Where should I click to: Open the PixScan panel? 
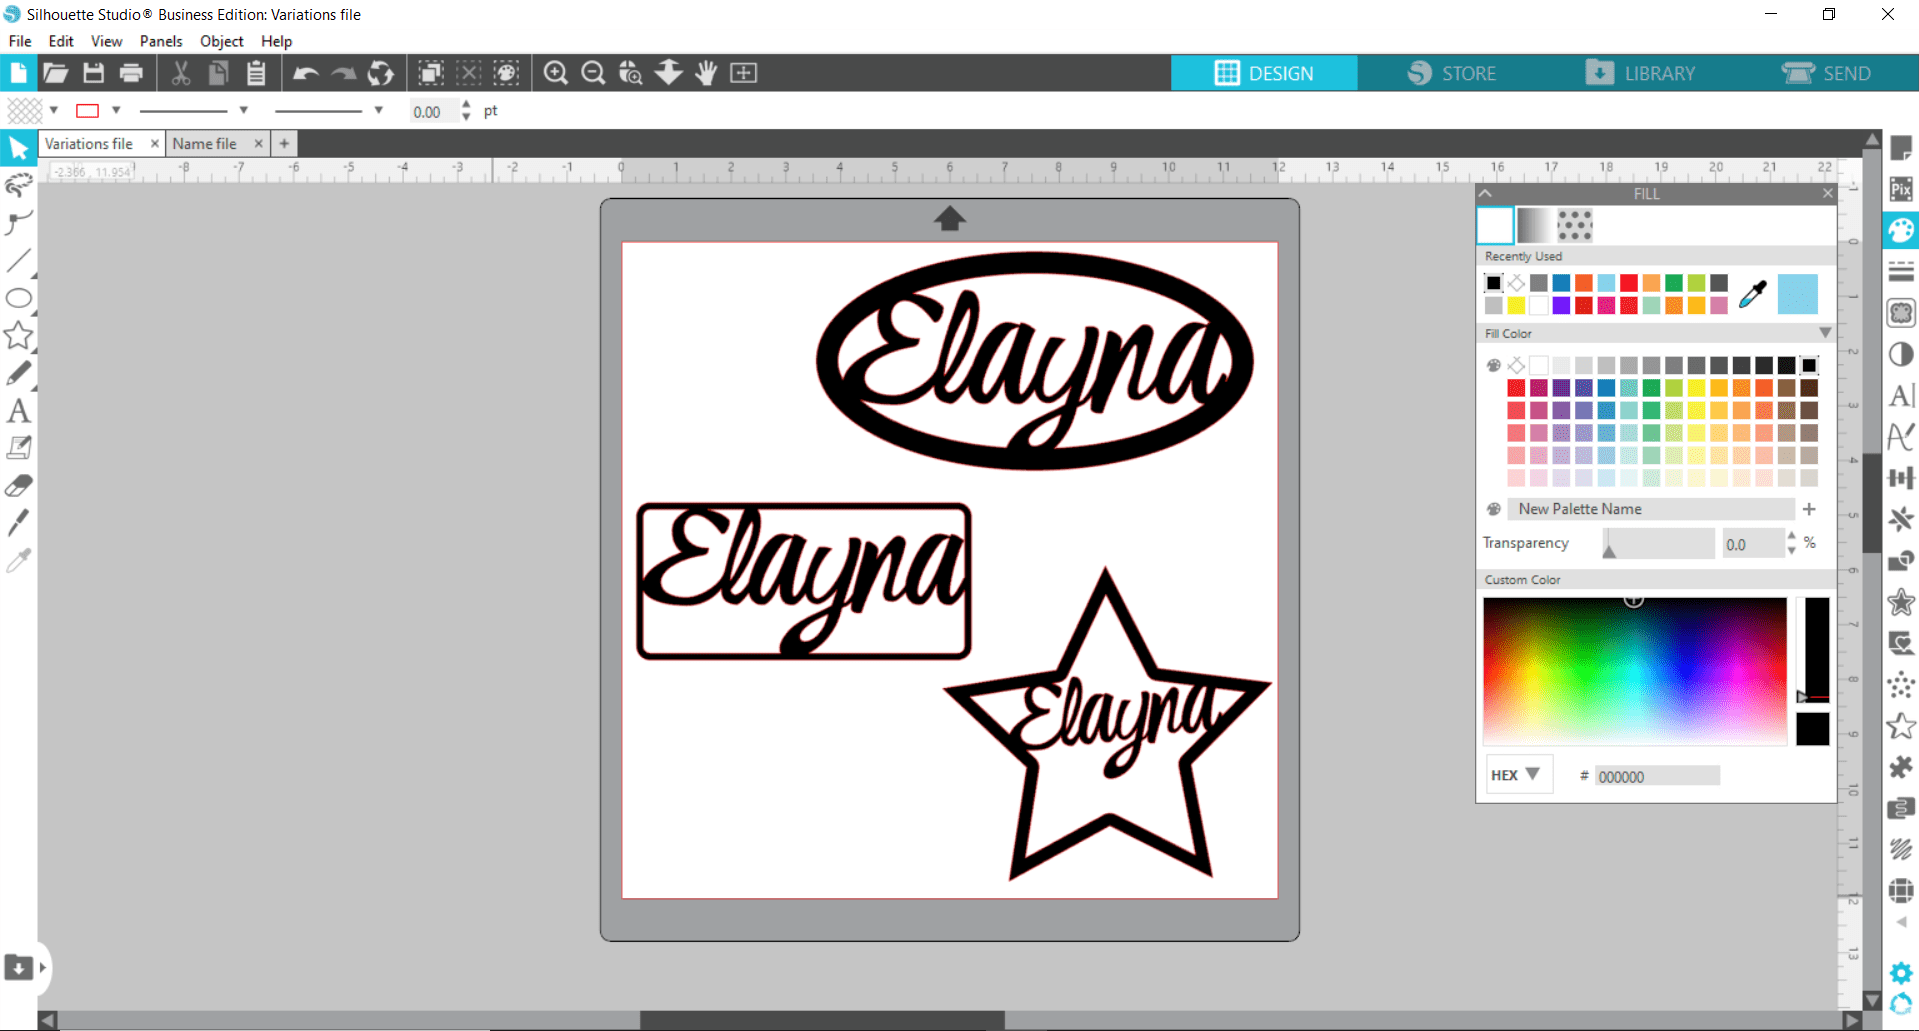[x=1901, y=188]
